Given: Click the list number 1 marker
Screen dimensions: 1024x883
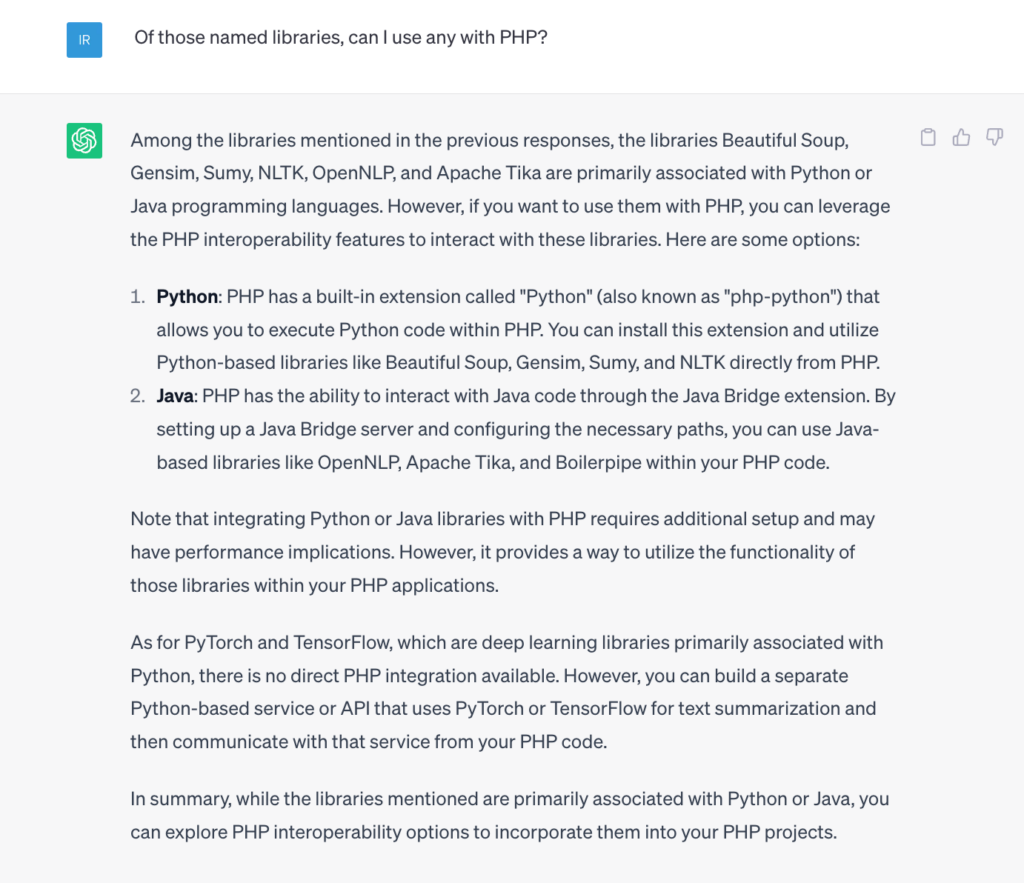Looking at the screenshot, I should pos(137,297).
